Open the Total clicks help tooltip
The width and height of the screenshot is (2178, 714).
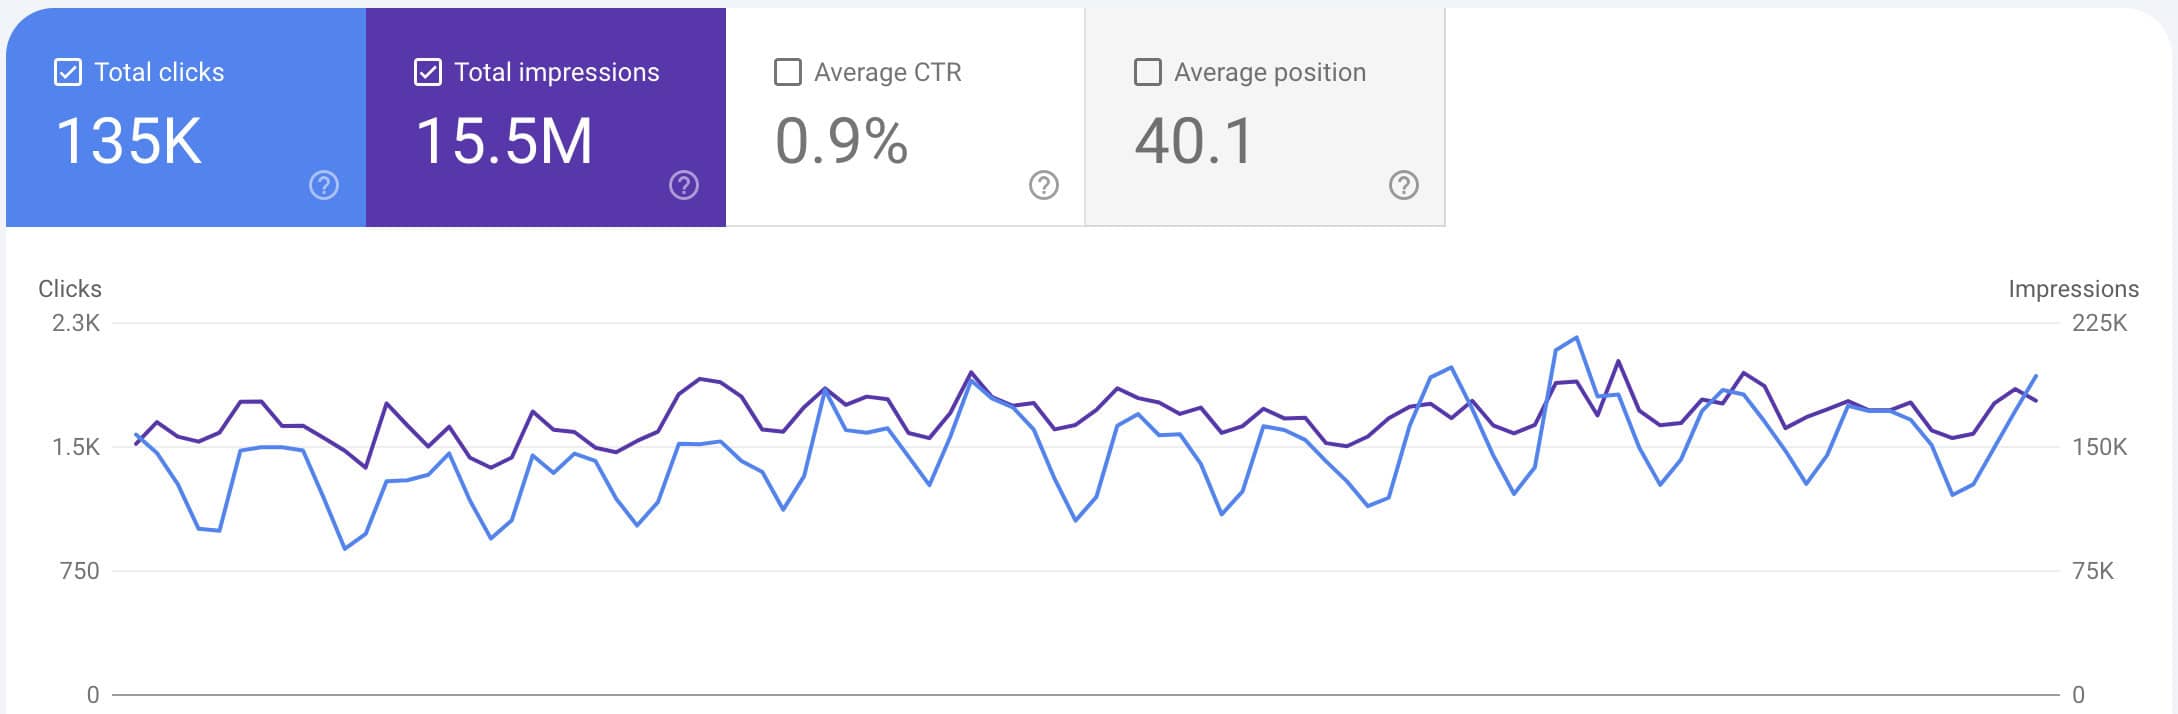coord(322,185)
